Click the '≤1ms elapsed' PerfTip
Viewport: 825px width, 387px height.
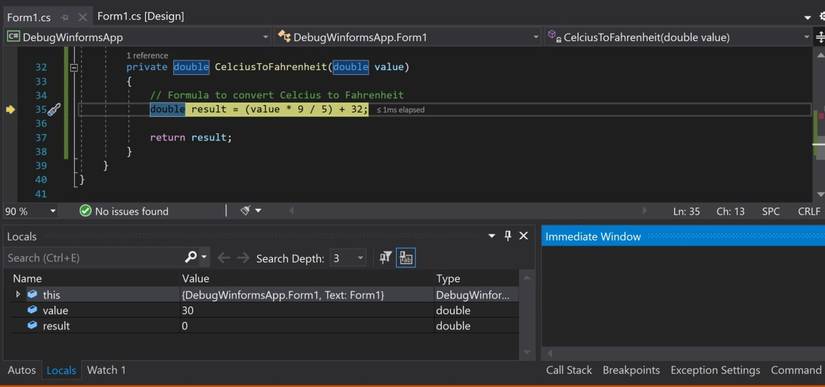click(x=401, y=110)
